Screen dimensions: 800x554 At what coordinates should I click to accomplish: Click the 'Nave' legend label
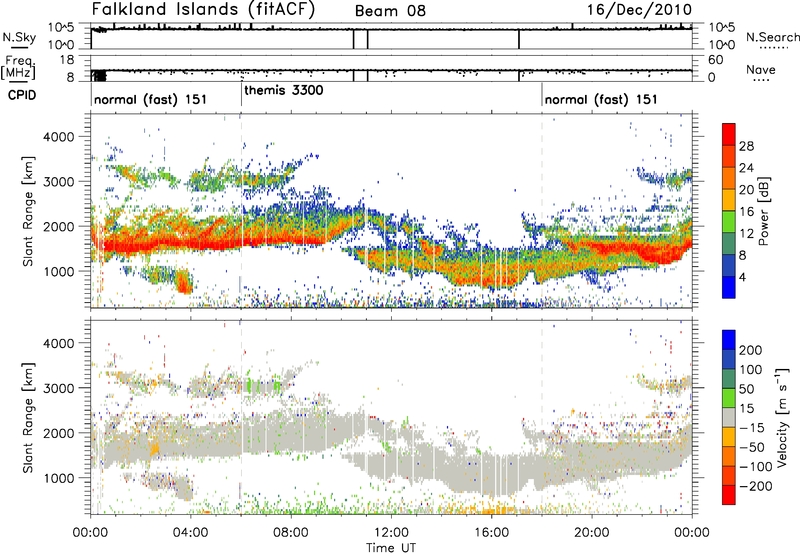tap(761, 69)
